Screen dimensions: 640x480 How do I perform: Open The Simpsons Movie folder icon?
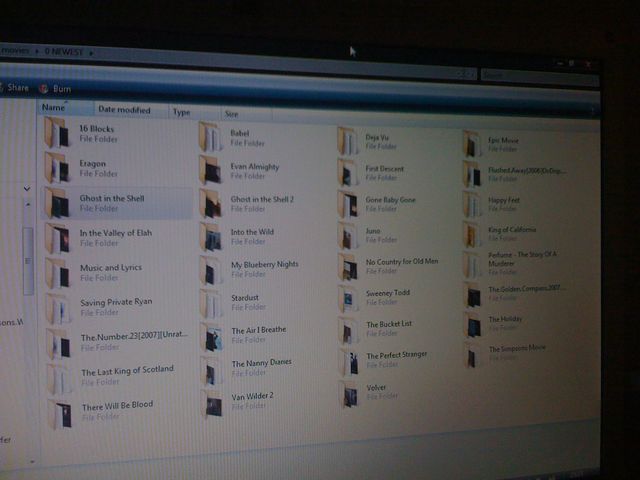click(474, 355)
